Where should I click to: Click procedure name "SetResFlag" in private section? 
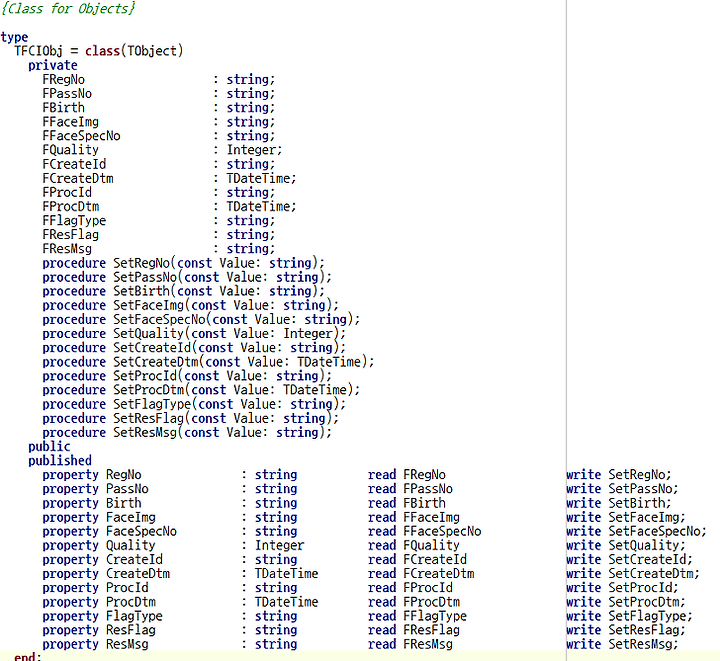tap(149, 419)
